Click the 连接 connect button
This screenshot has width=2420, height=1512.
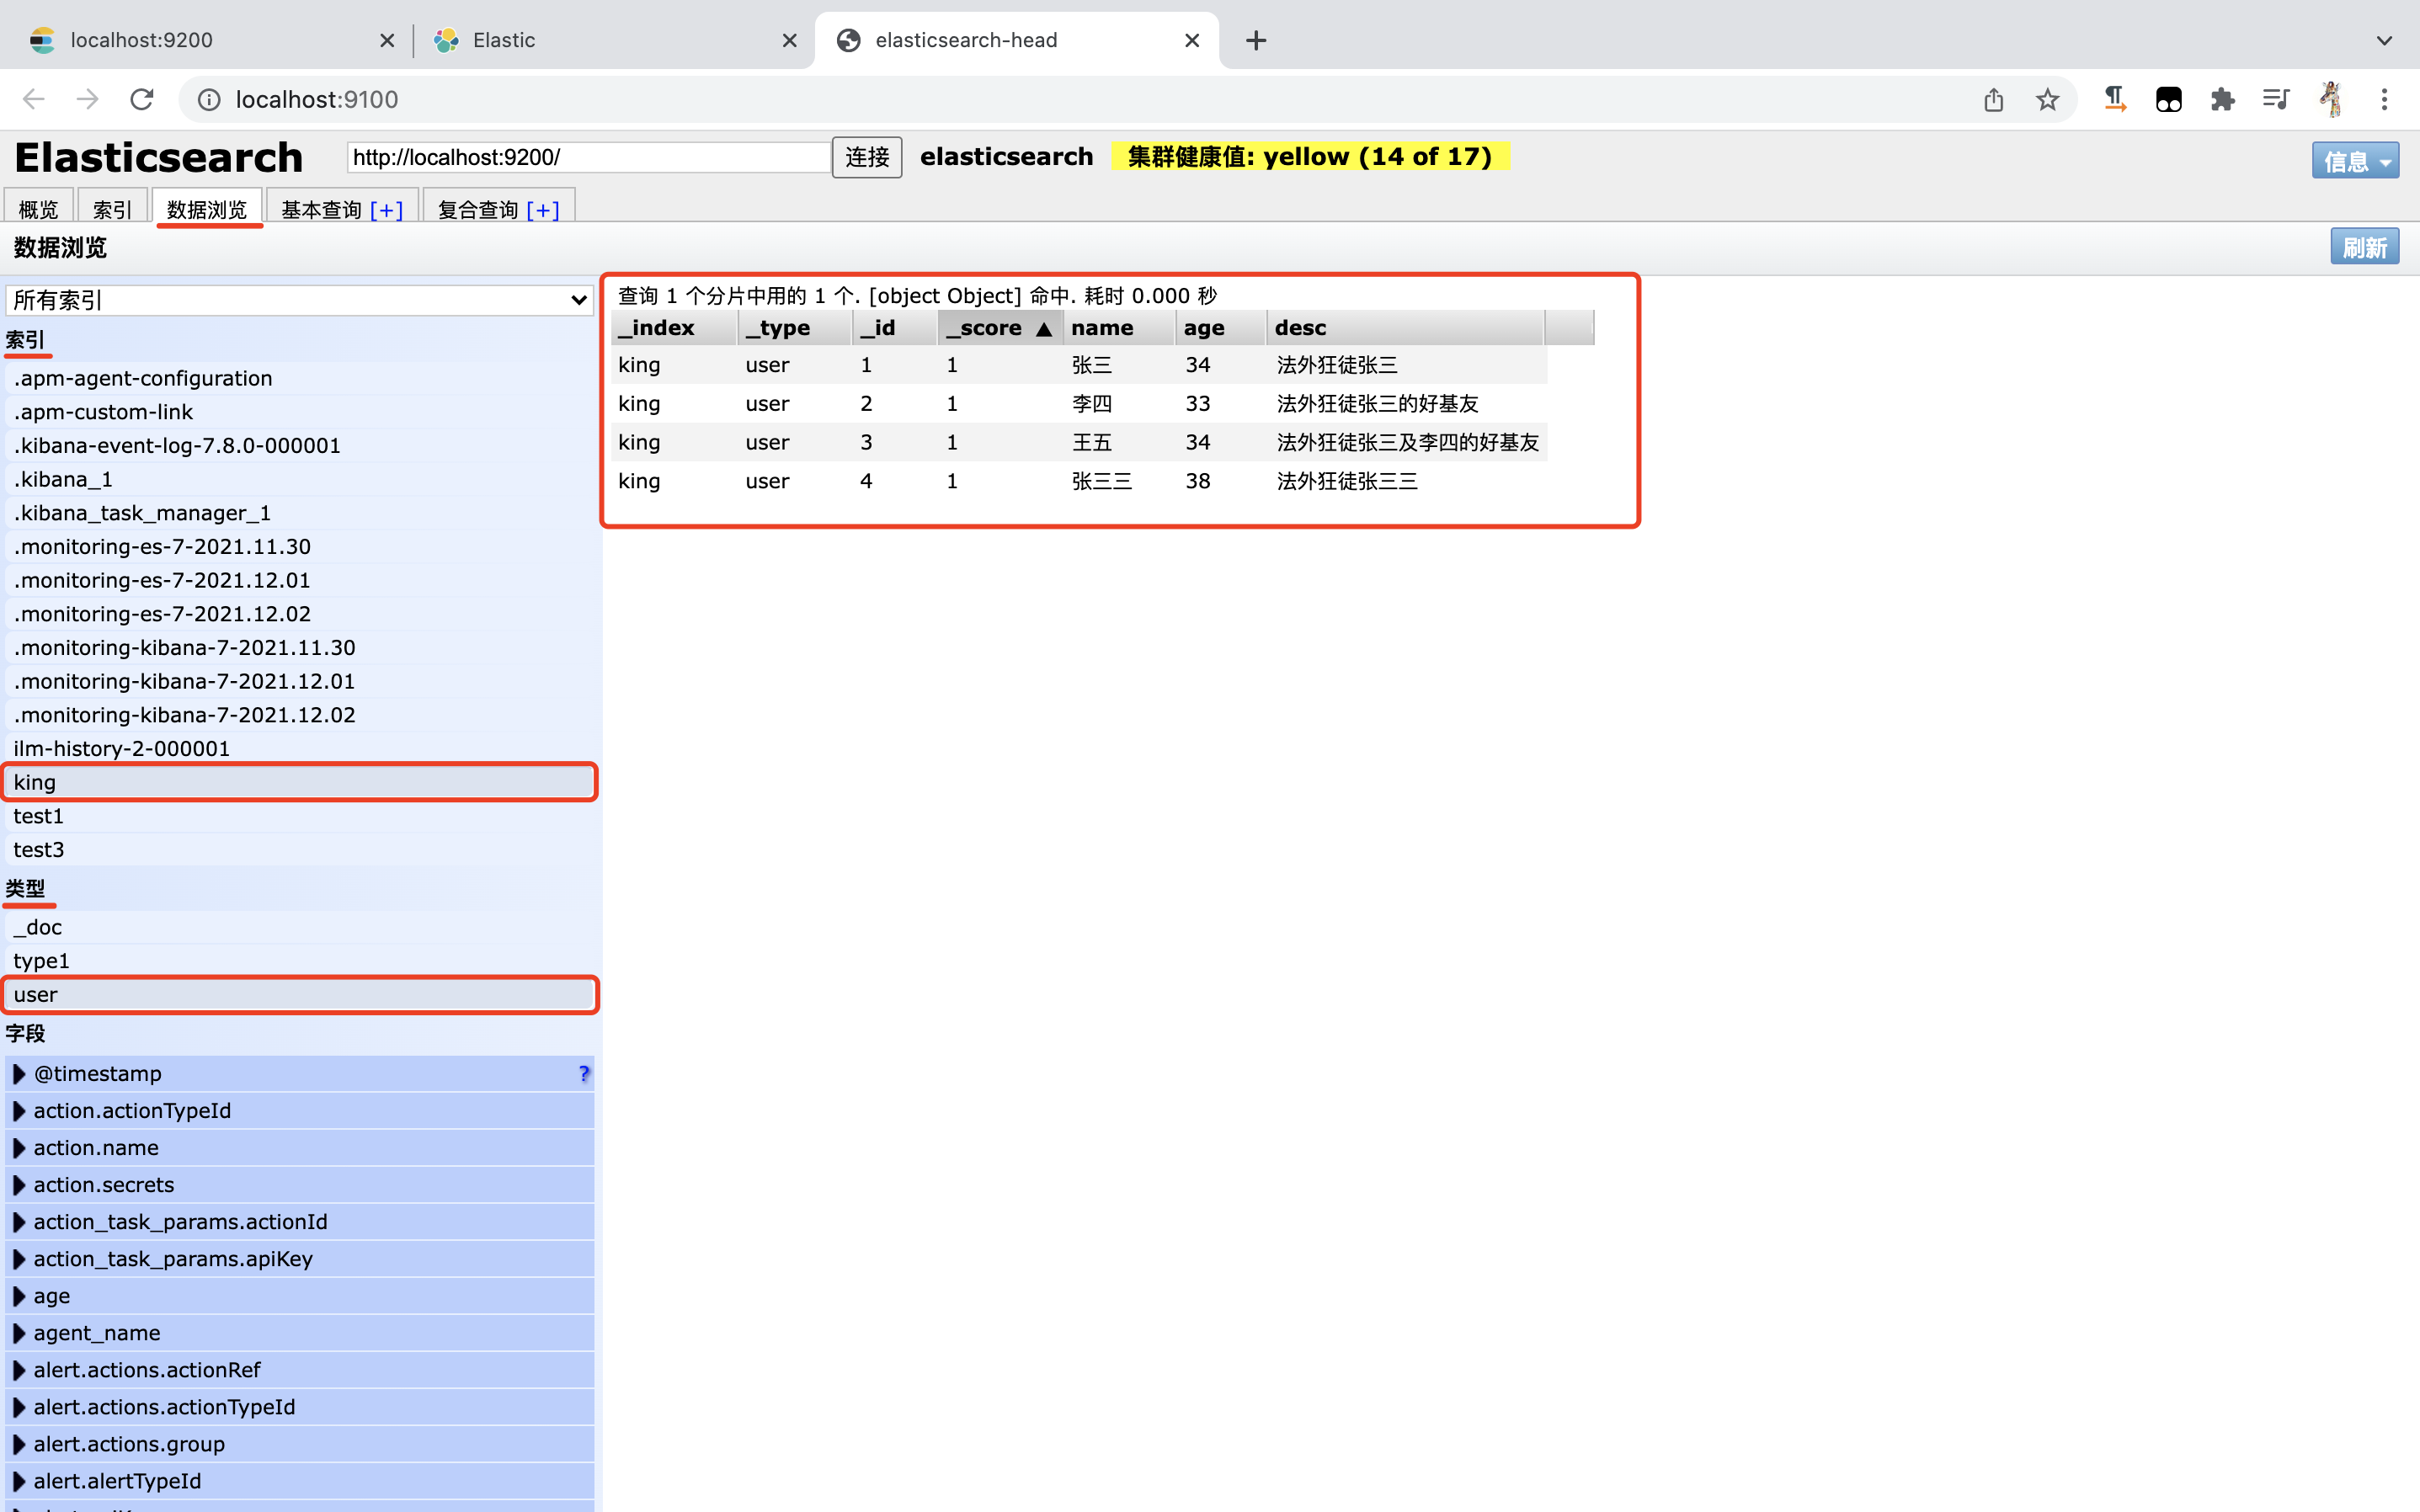(x=867, y=157)
